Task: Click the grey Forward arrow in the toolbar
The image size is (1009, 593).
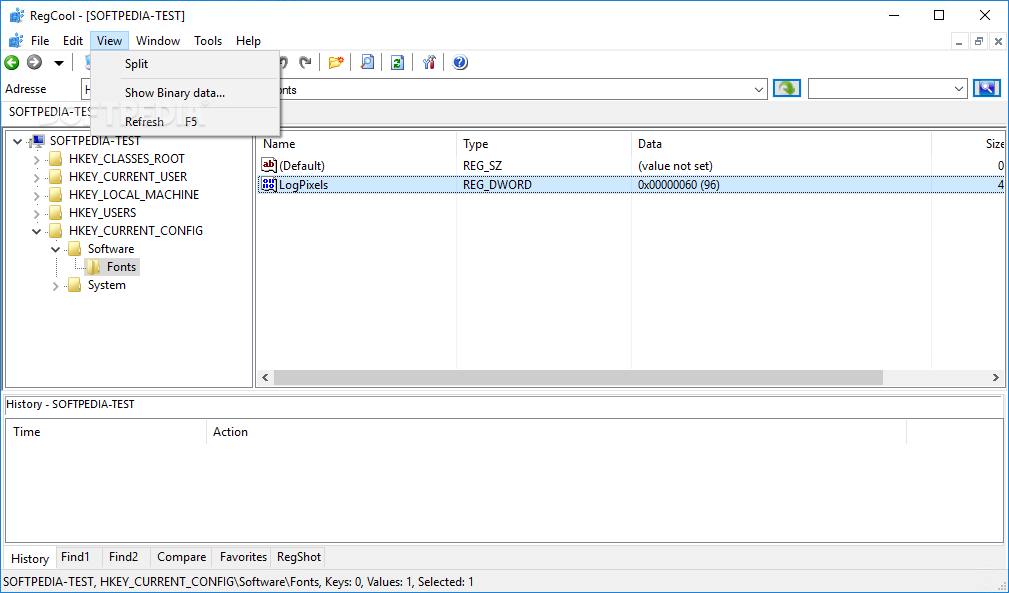Action: (34, 62)
